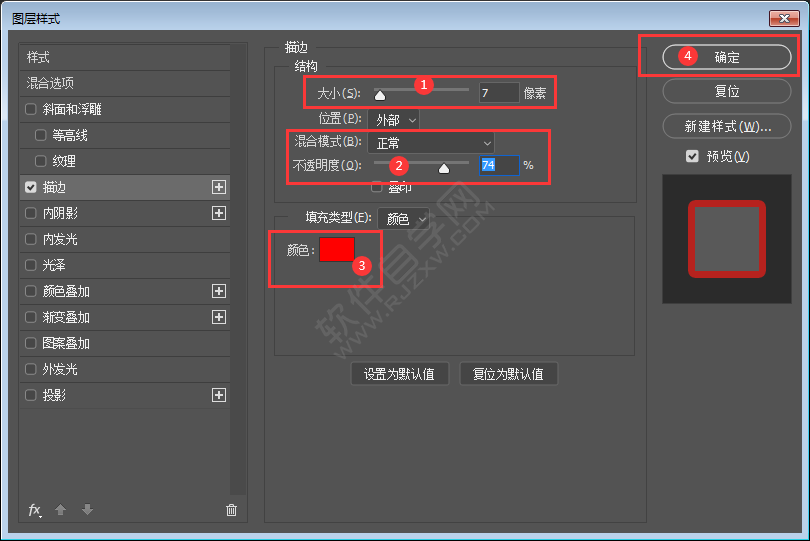
Task: Select the 图案叠加 row label
Action: [x=66, y=343]
